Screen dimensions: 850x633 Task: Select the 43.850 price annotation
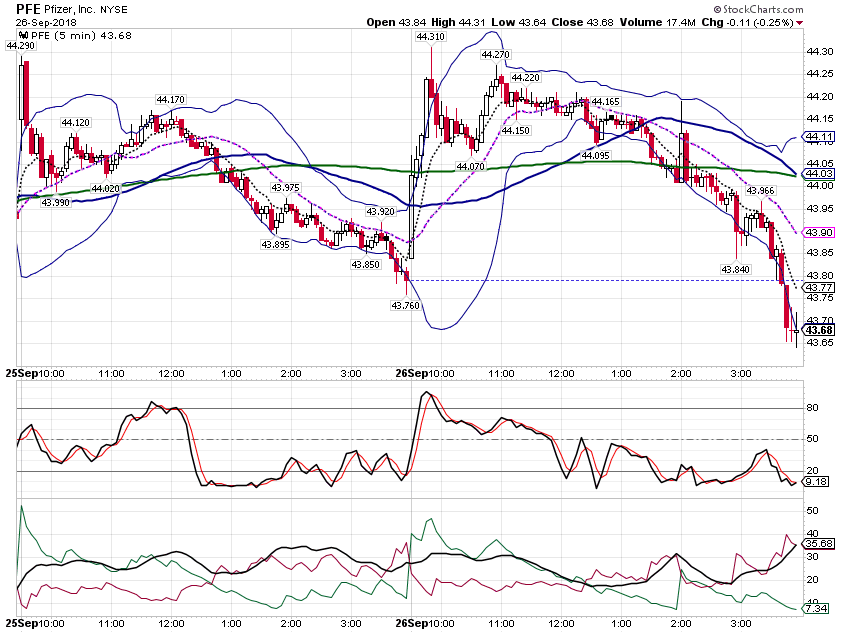point(365,264)
